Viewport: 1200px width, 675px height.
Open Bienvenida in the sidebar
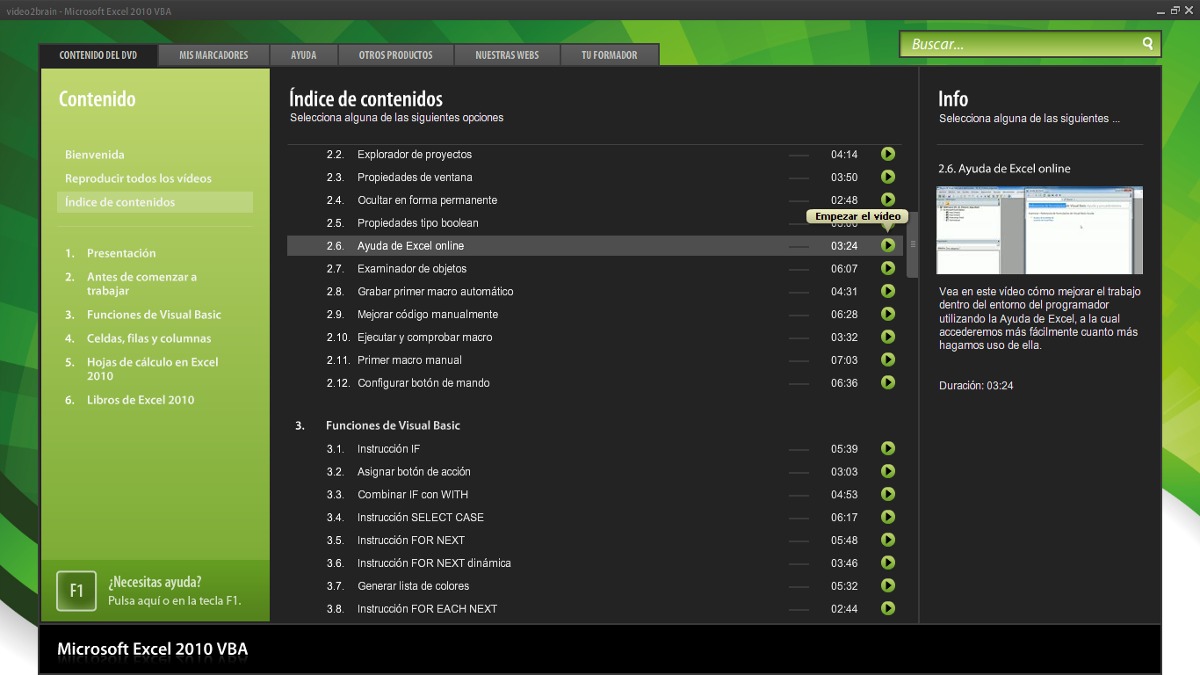95,155
